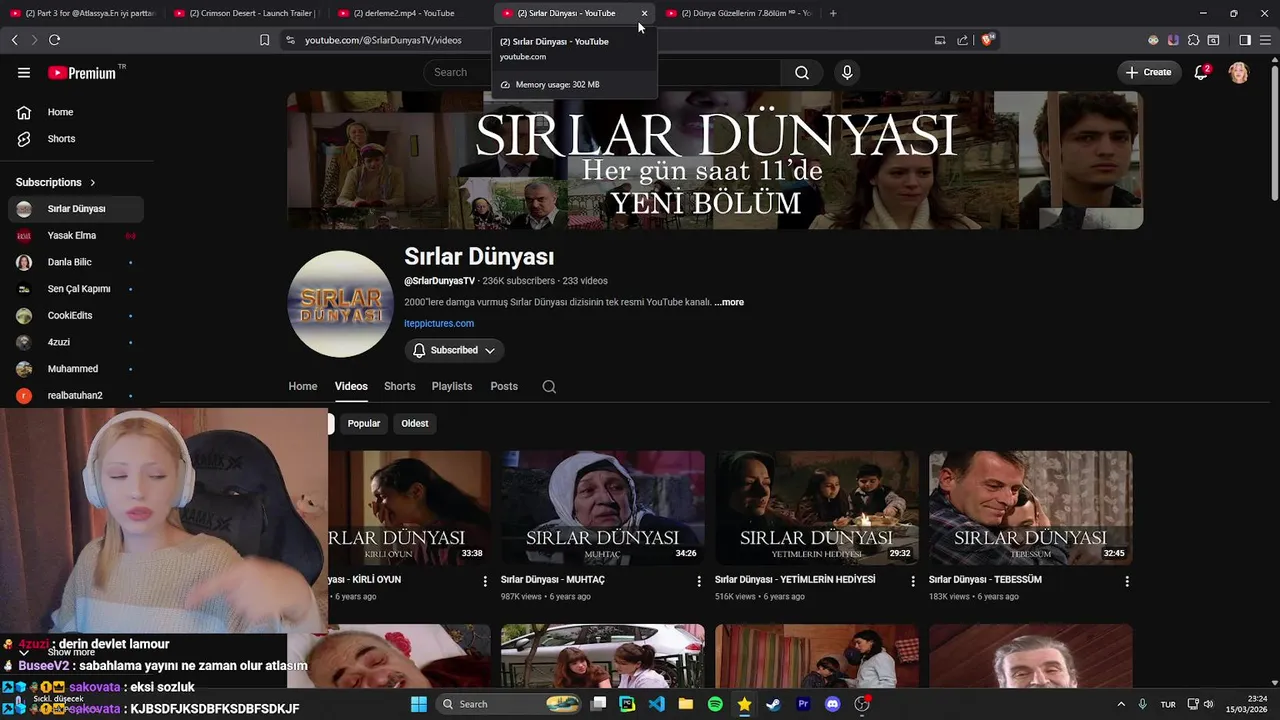Click the Sırlar Dünyası channel avatar
This screenshot has width=1280, height=720.
coord(340,304)
